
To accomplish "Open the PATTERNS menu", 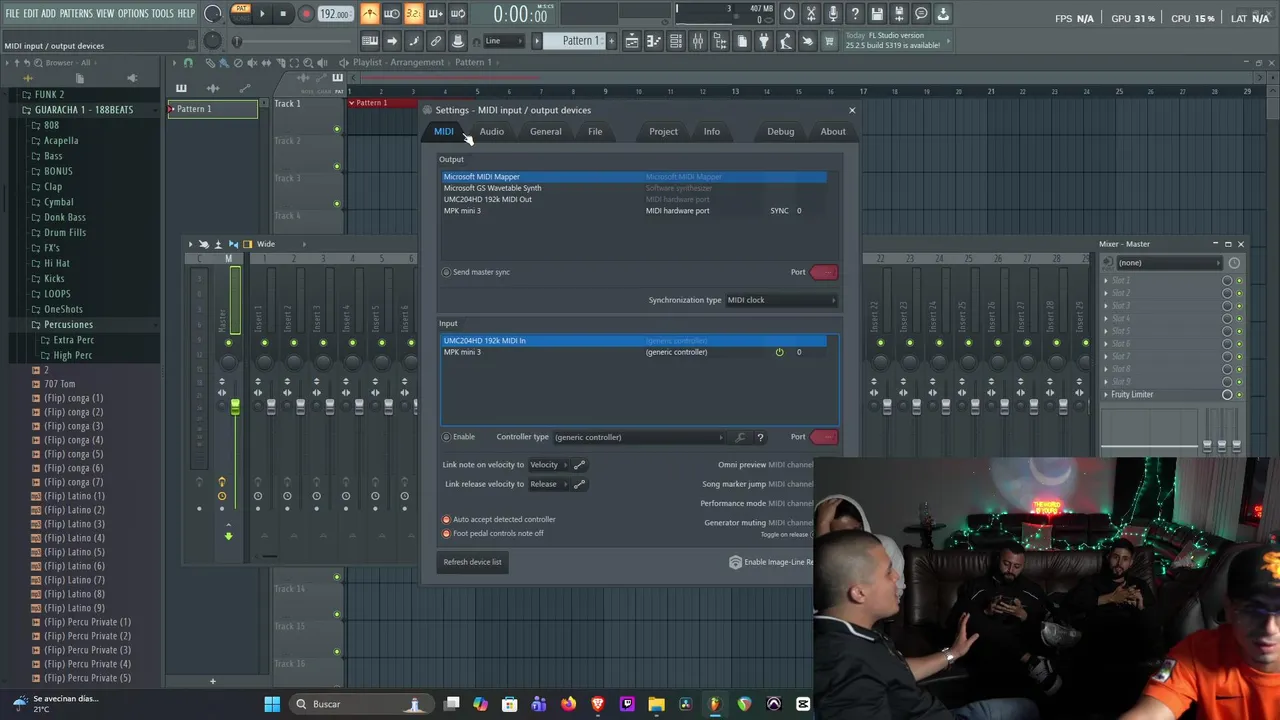I will 76,13.
